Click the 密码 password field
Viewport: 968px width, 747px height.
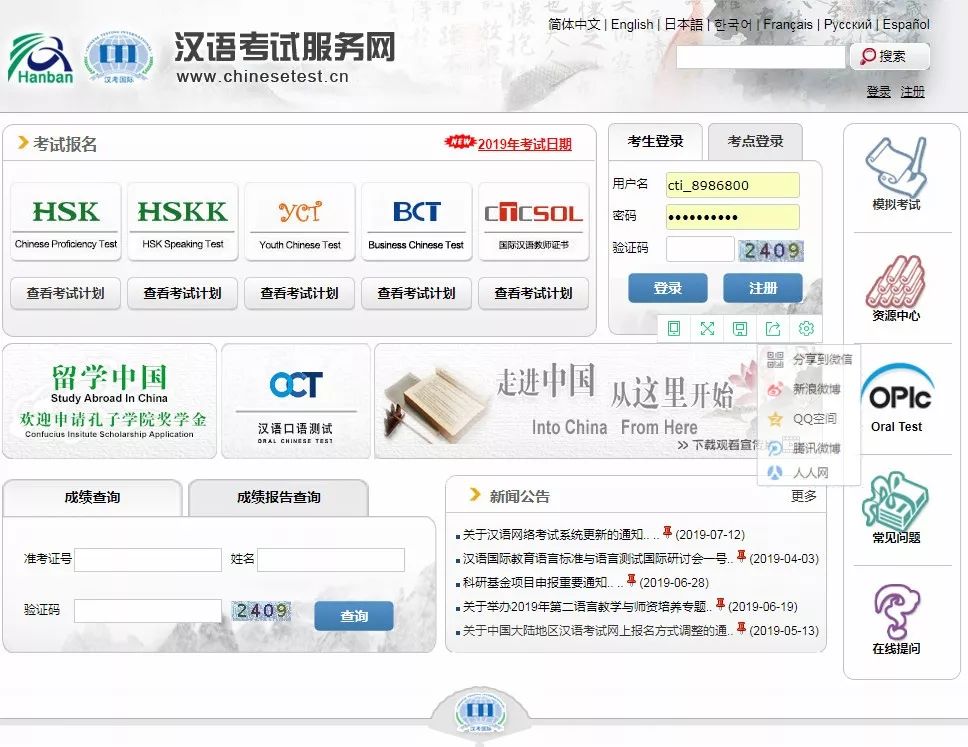click(x=733, y=217)
